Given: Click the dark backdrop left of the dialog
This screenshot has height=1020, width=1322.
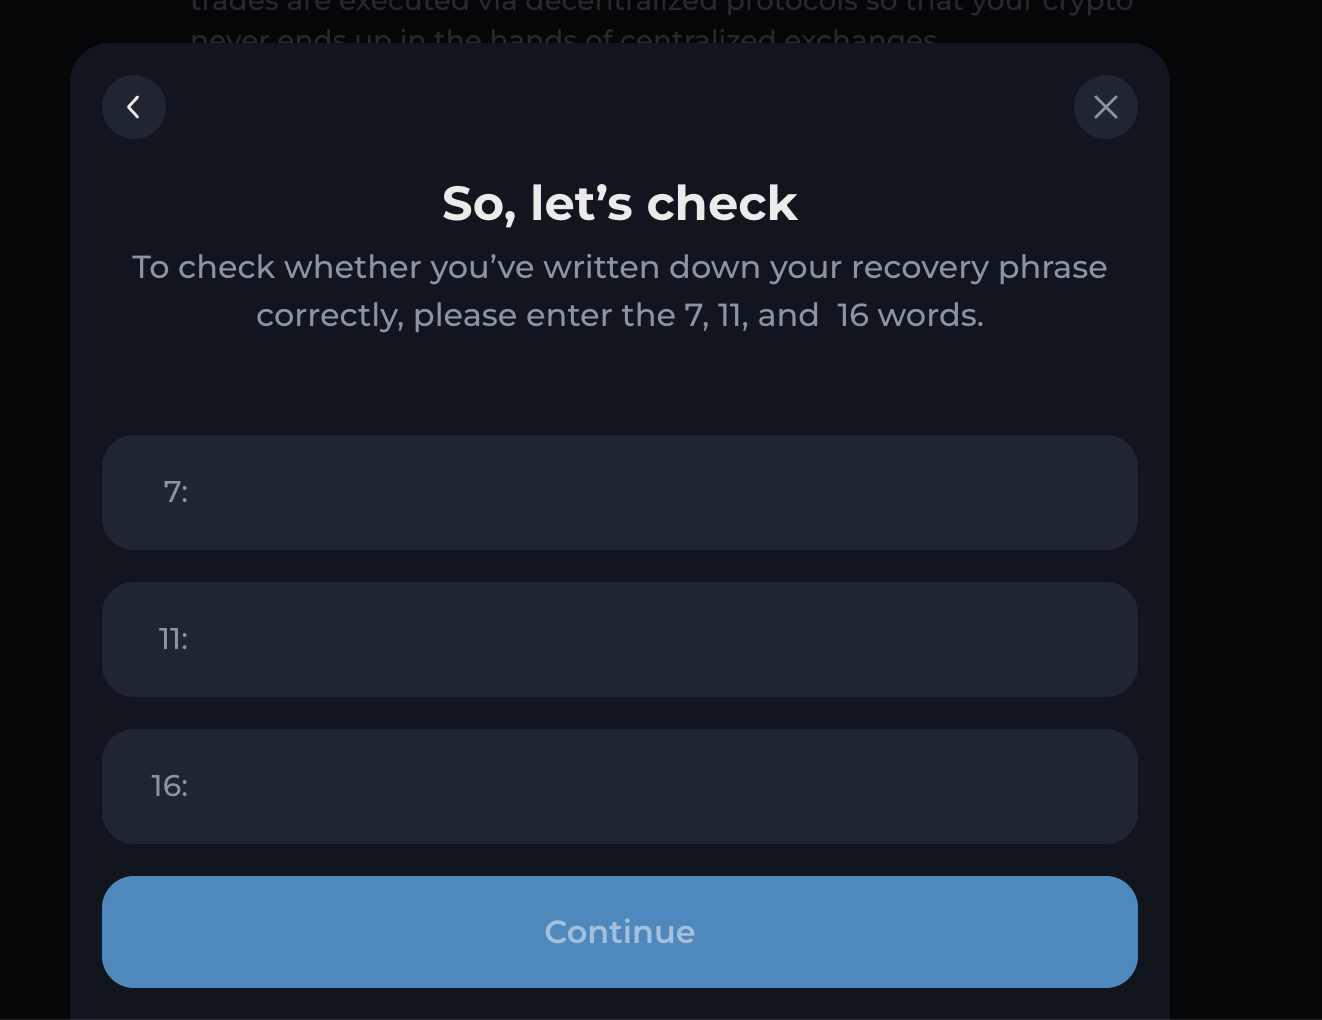Looking at the screenshot, I should 34,500.
